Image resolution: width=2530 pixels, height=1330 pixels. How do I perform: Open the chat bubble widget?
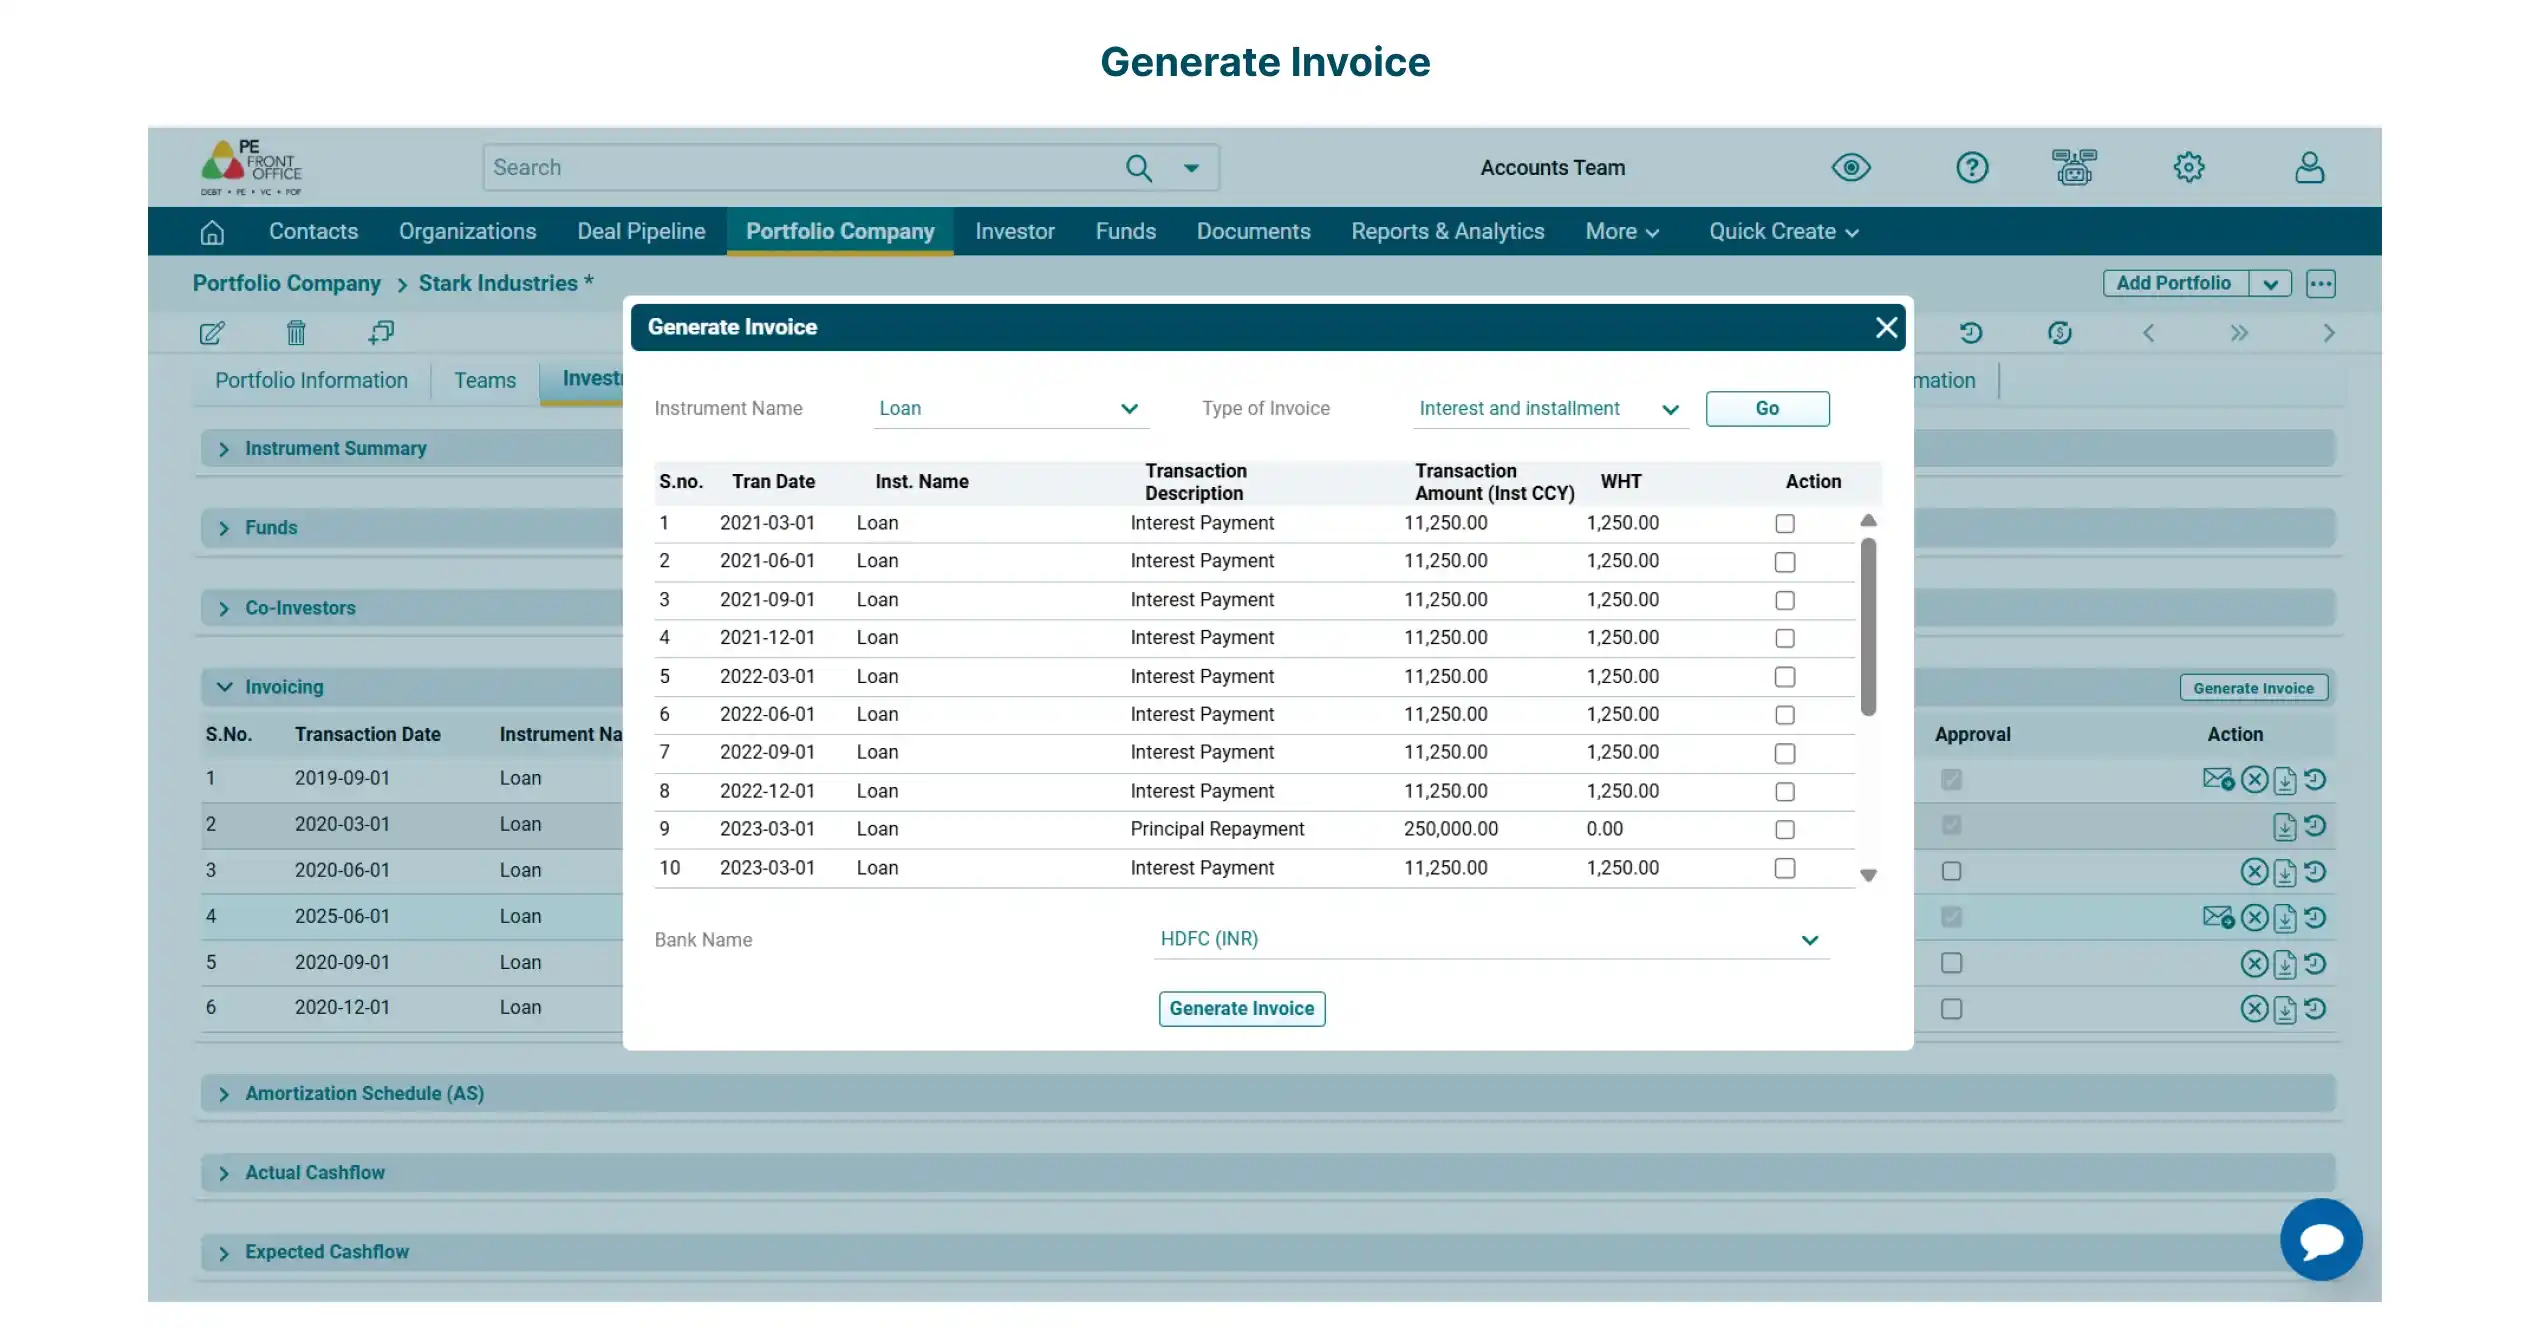click(x=2321, y=1240)
